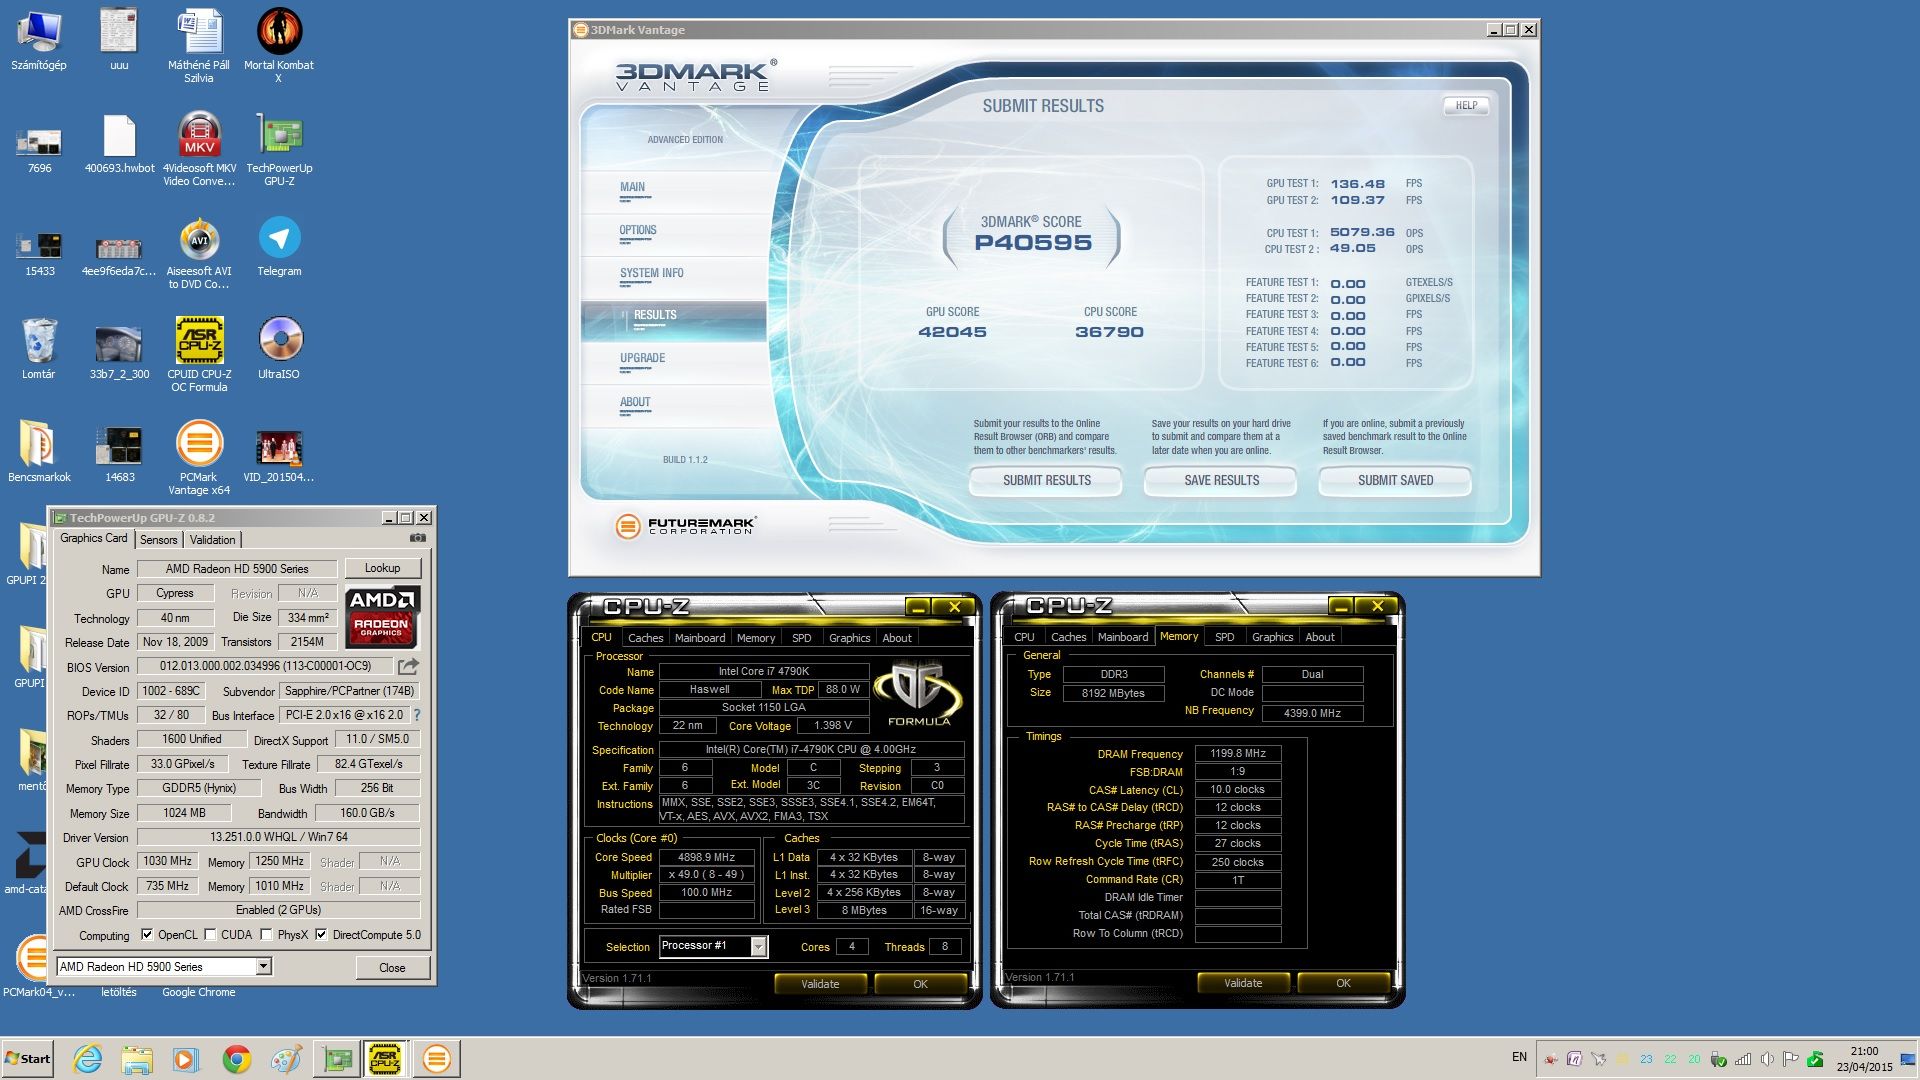Click Google Chrome in the taskbar

[237, 1059]
